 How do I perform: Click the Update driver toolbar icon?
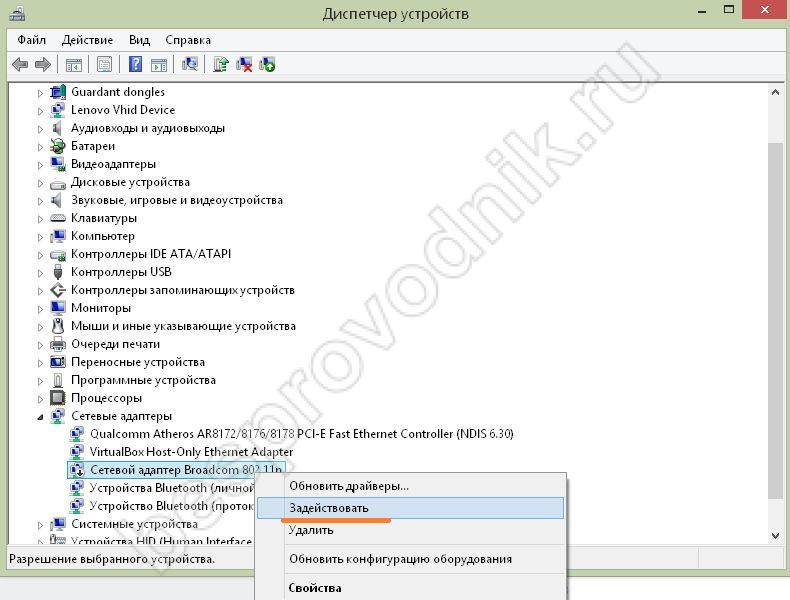click(221, 64)
